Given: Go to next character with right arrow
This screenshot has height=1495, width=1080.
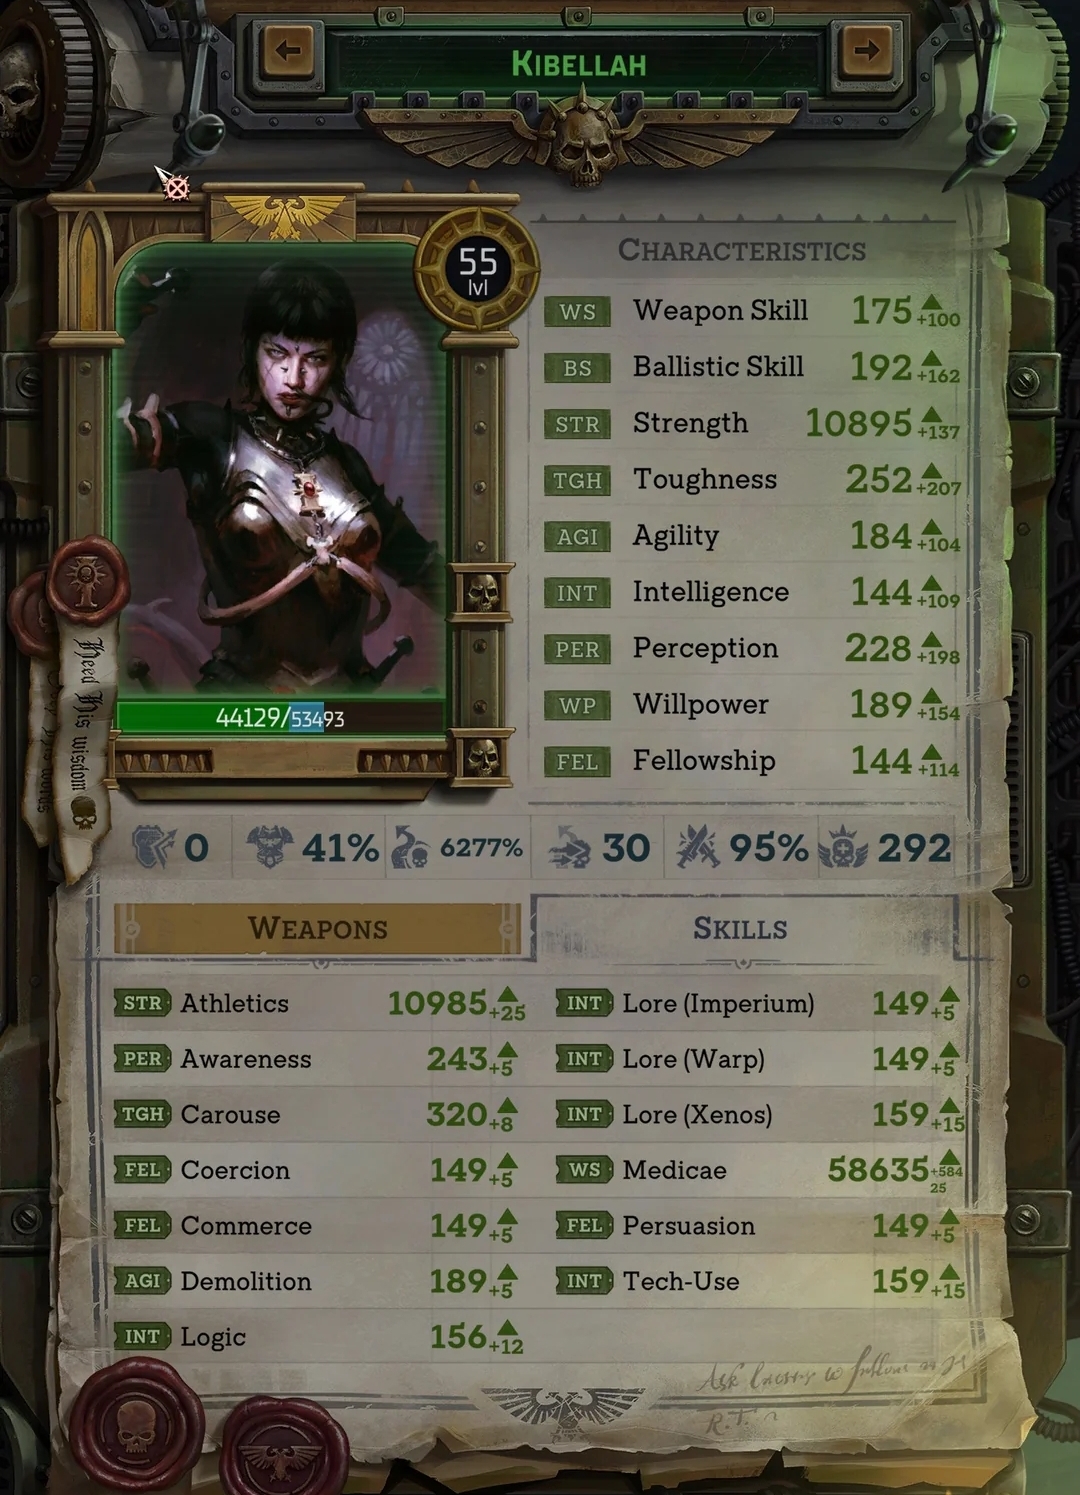Looking at the screenshot, I should [x=866, y=51].
